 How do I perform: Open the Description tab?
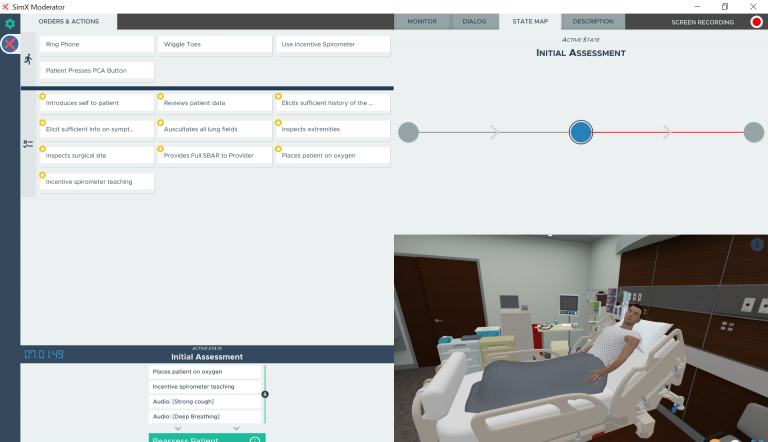tap(593, 22)
